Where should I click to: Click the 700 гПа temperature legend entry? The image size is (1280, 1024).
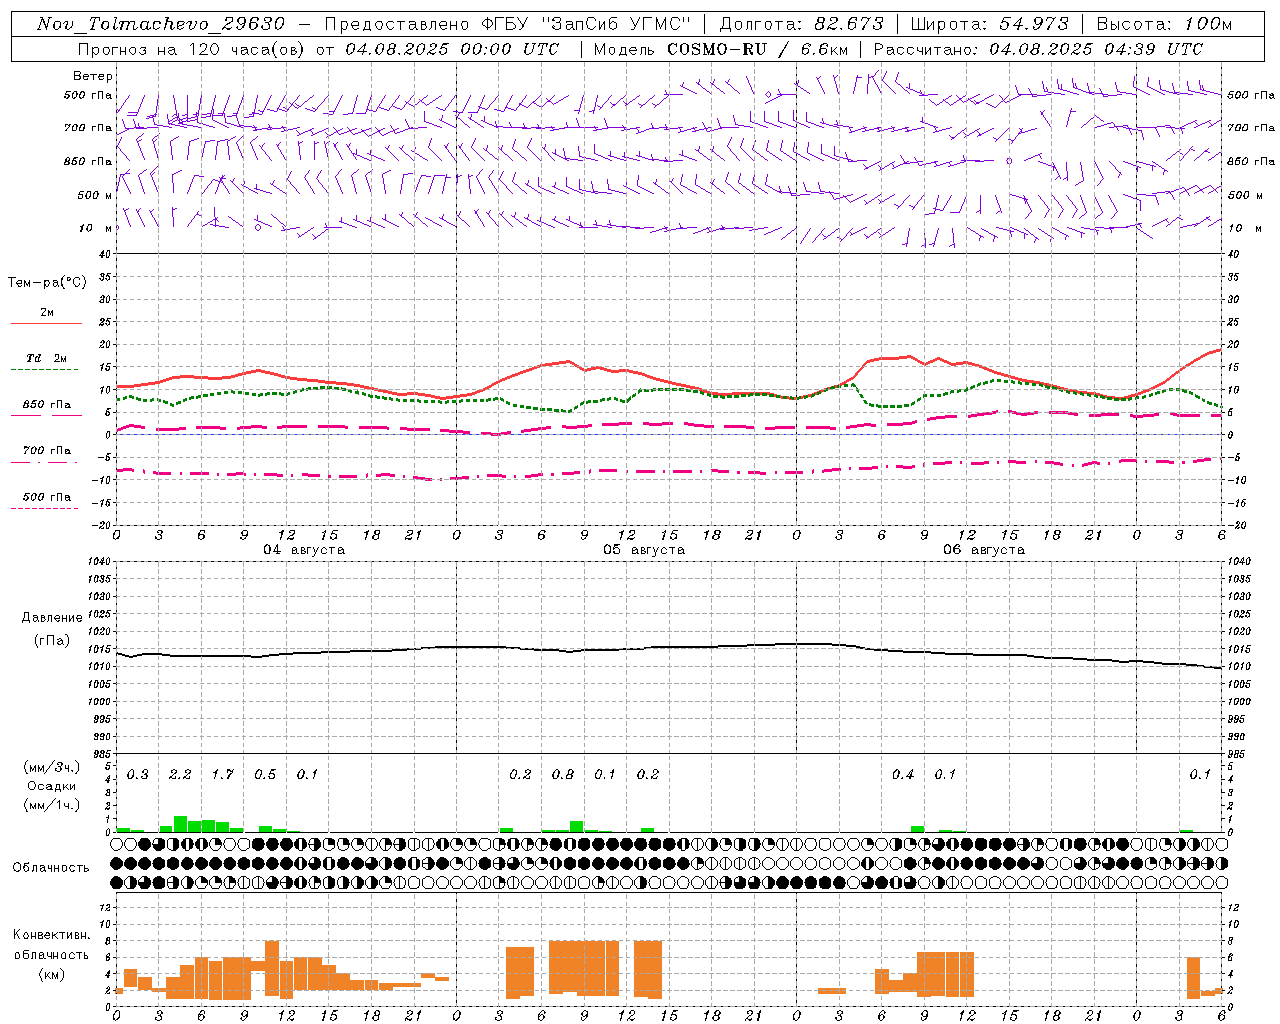pyautogui.click(x=47, y=450)
